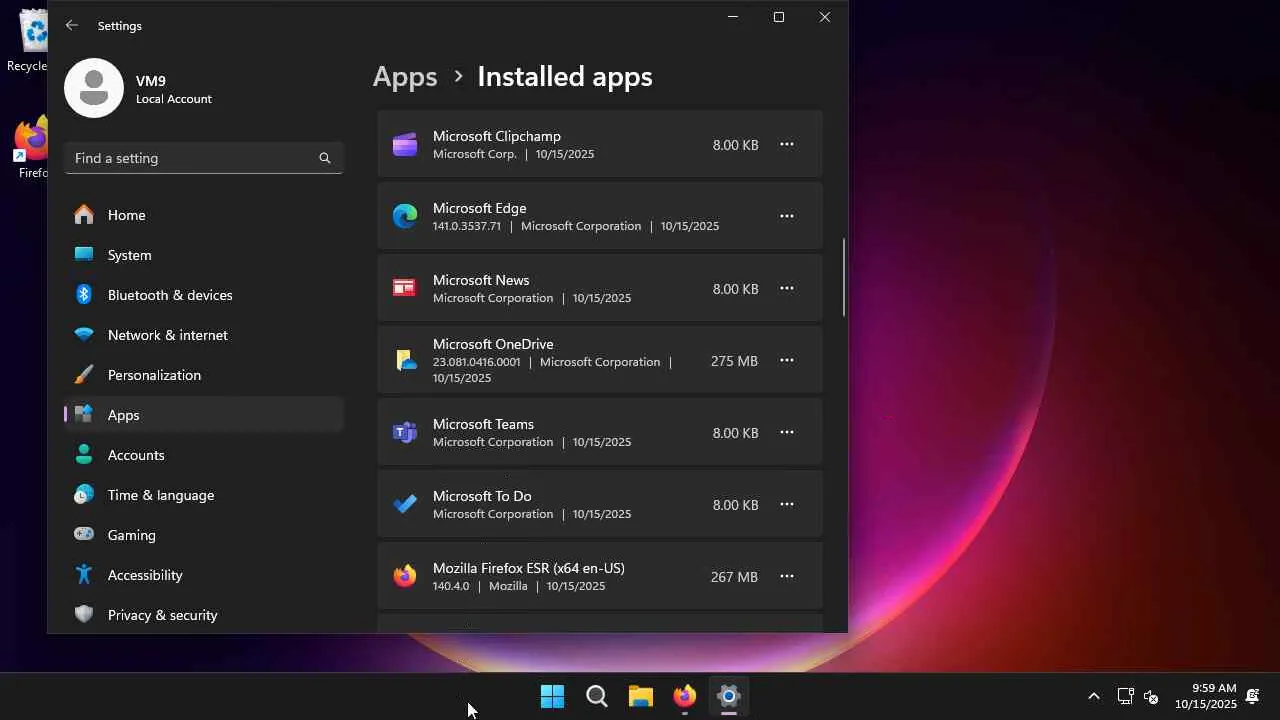Click the Settings gear icon on the taskbar

click(x=729, y=696)
